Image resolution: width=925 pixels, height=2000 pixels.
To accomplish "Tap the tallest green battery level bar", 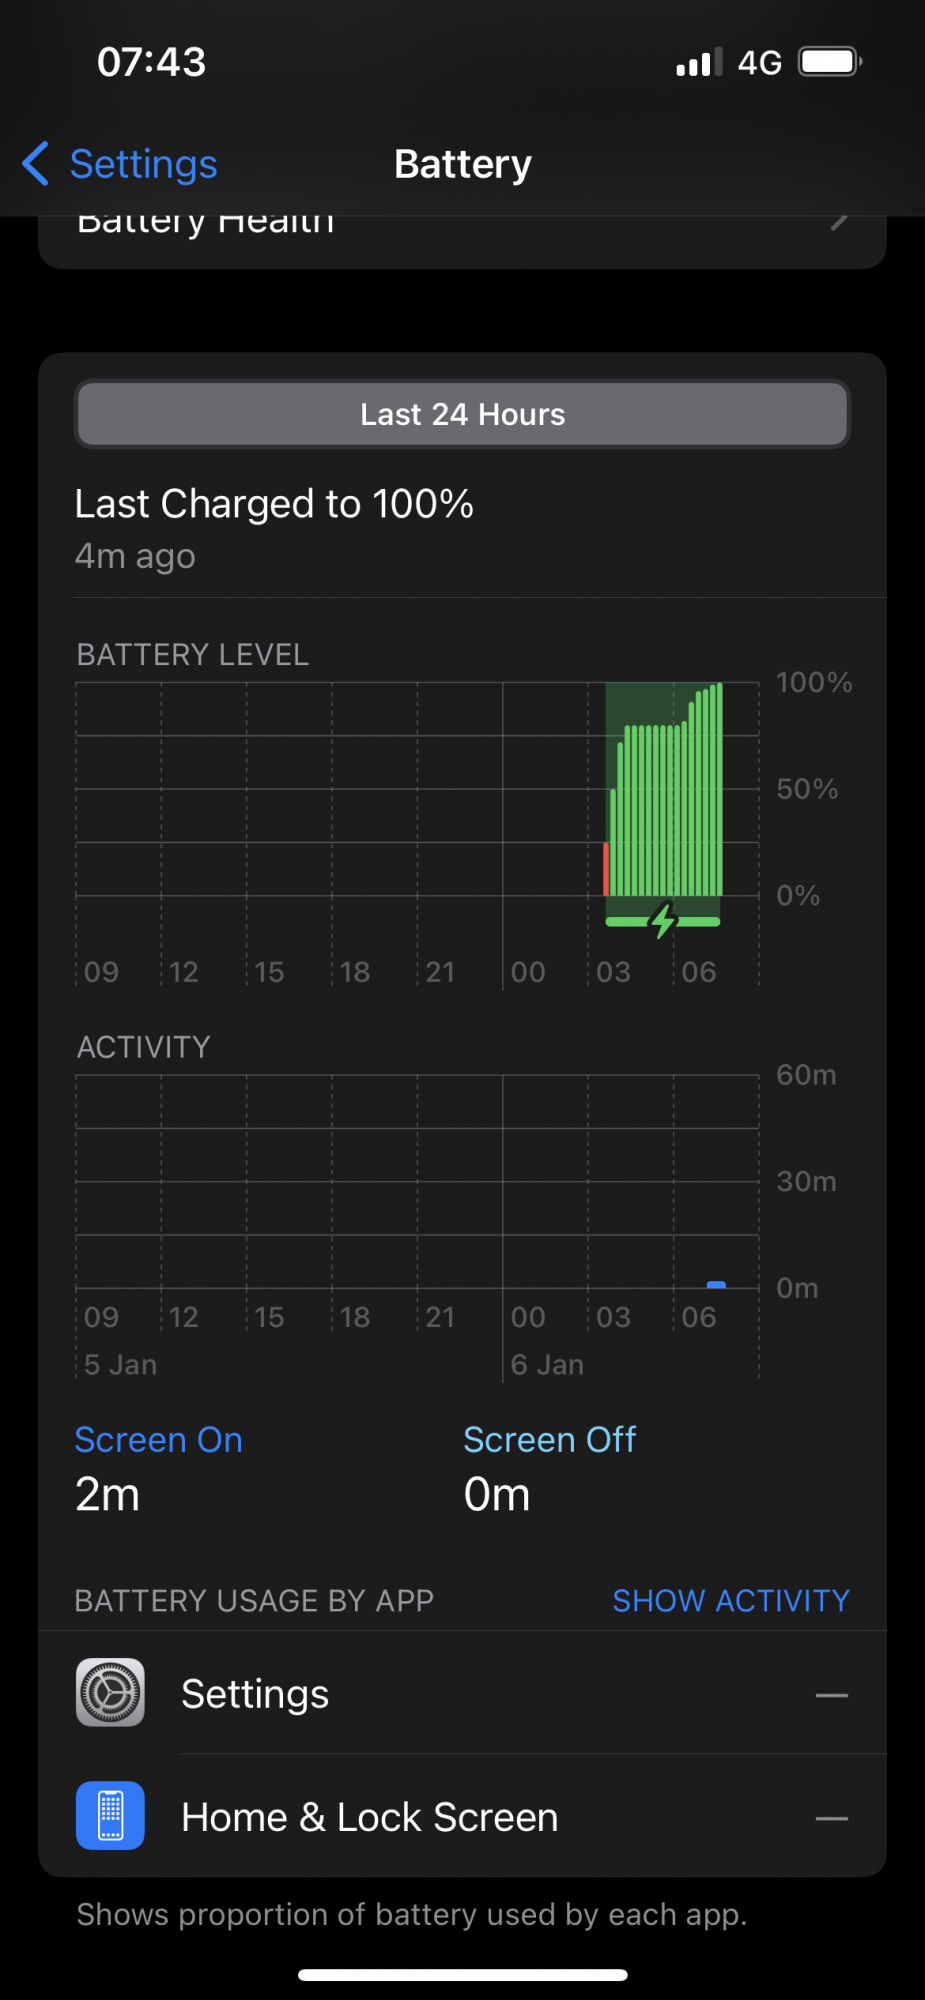I will [720, 789].
